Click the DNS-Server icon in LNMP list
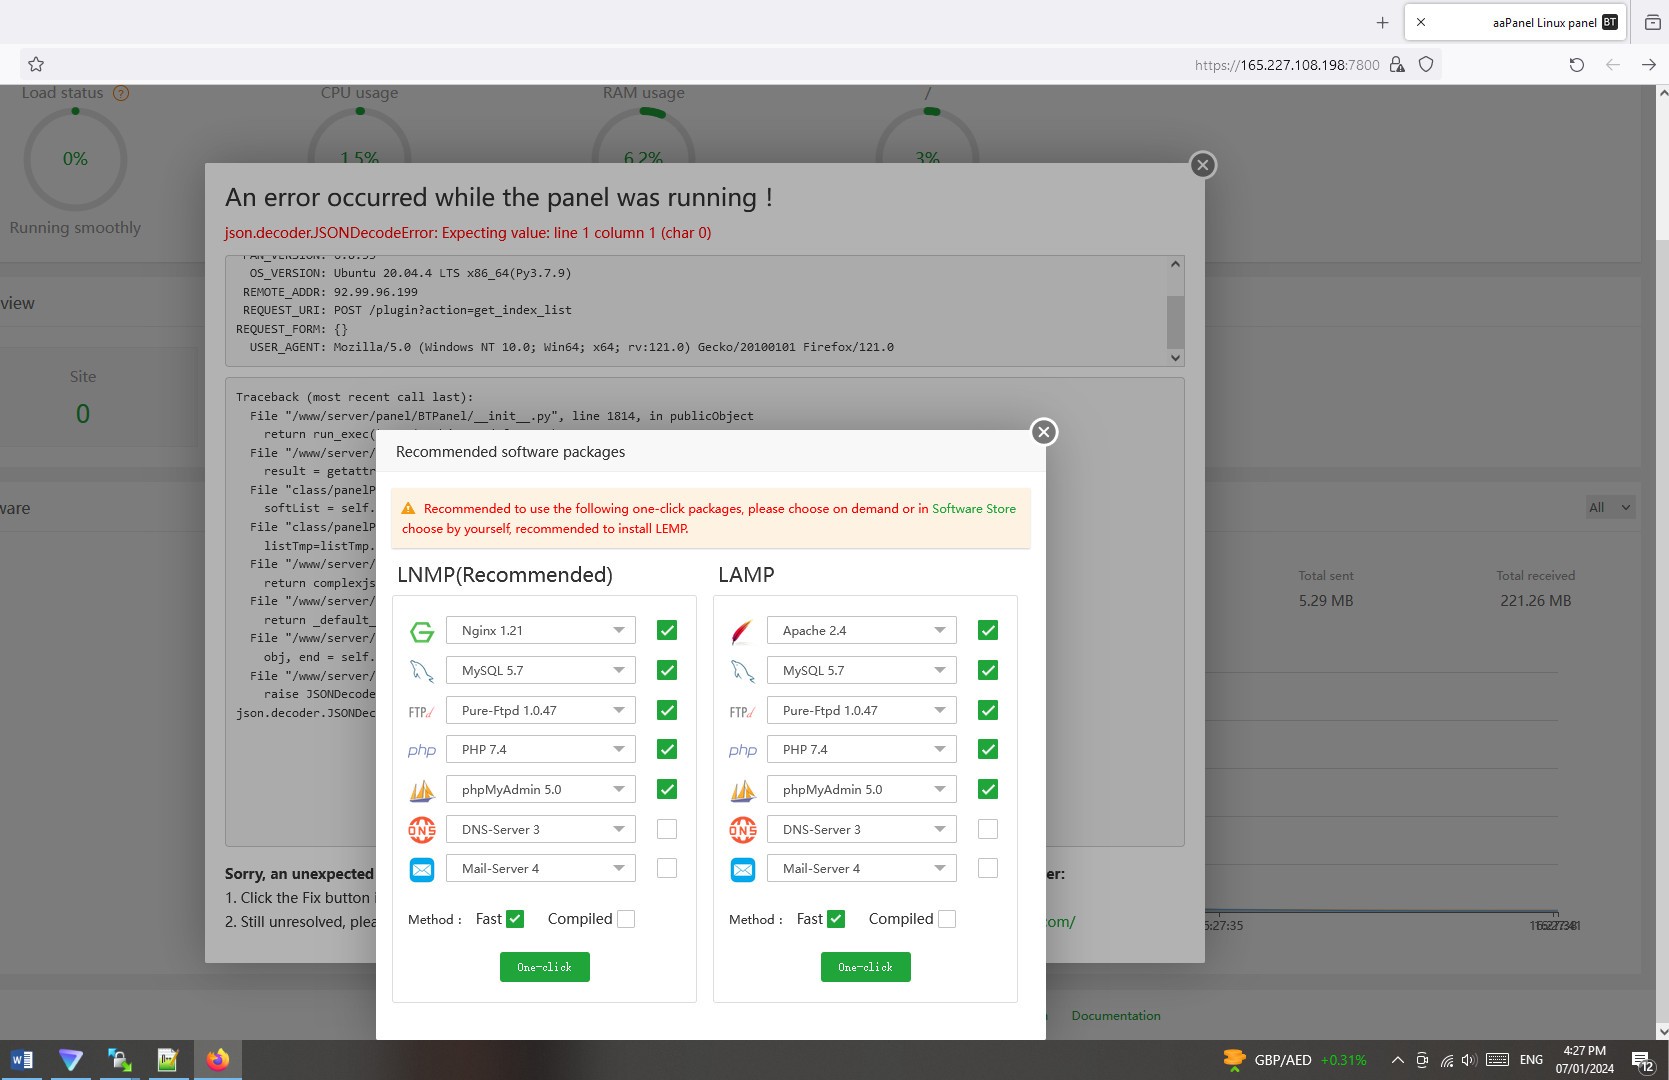Image resolution: width=1669 pixels, height=1080 pixels. (422, 829)
